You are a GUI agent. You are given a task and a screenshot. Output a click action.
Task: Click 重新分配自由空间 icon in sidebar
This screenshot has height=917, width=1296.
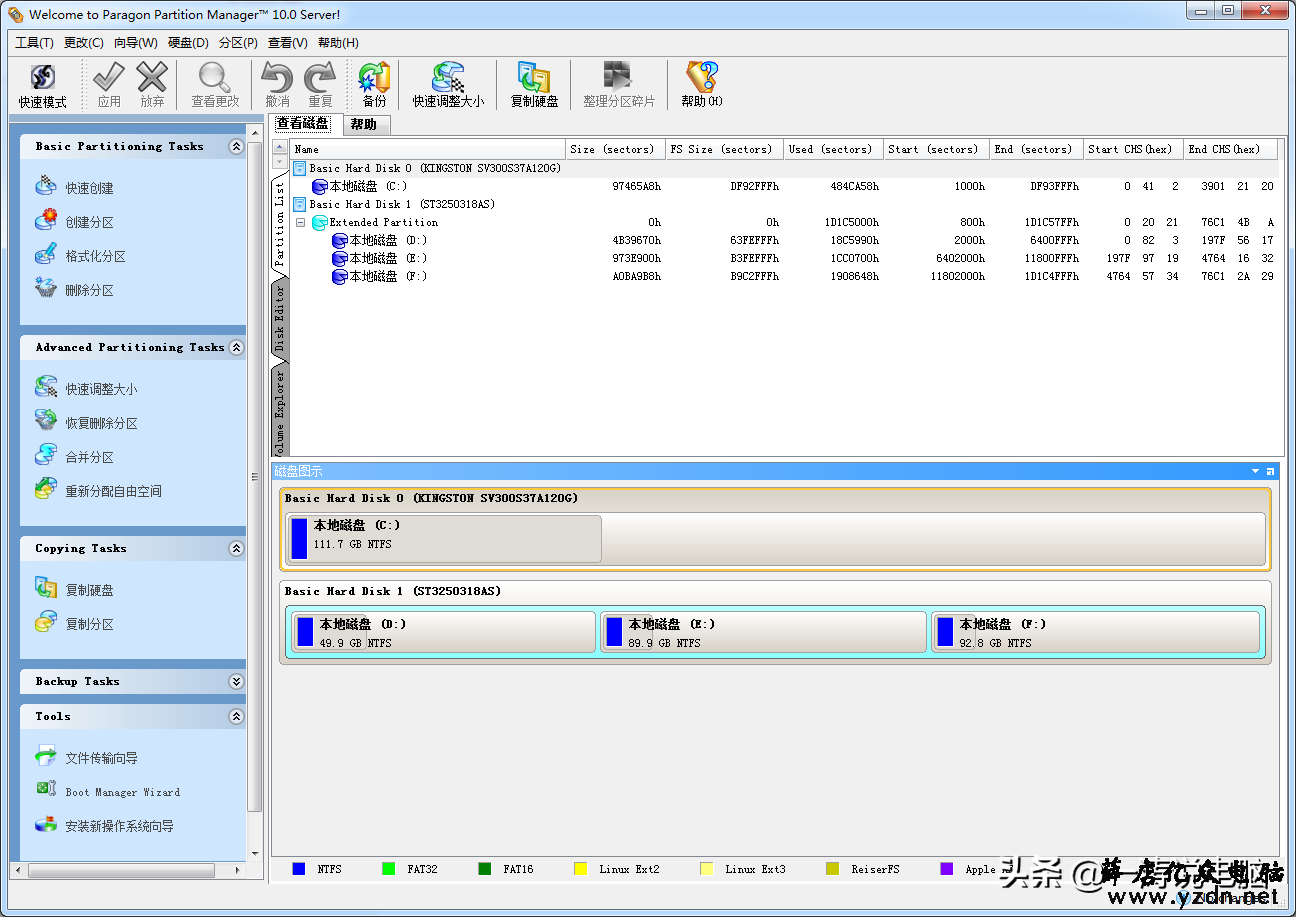point(46,490)
